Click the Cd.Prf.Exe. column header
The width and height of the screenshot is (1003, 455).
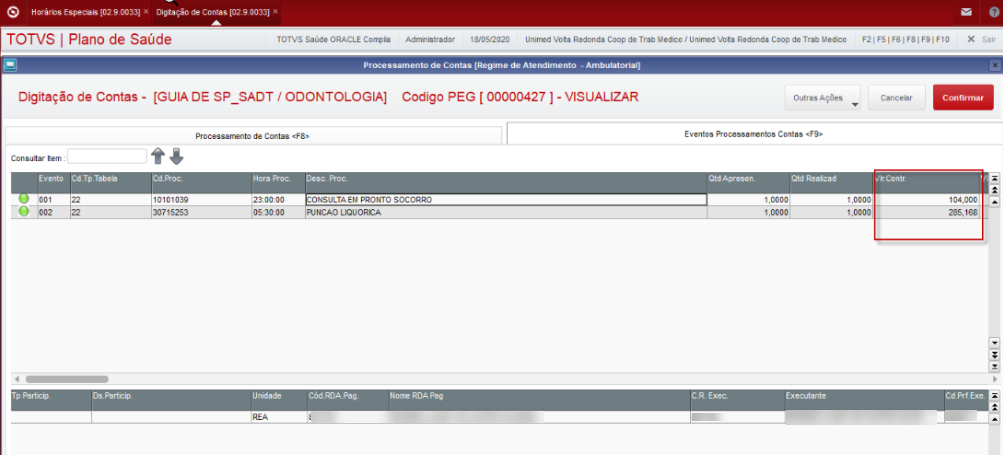coord(966,400)
